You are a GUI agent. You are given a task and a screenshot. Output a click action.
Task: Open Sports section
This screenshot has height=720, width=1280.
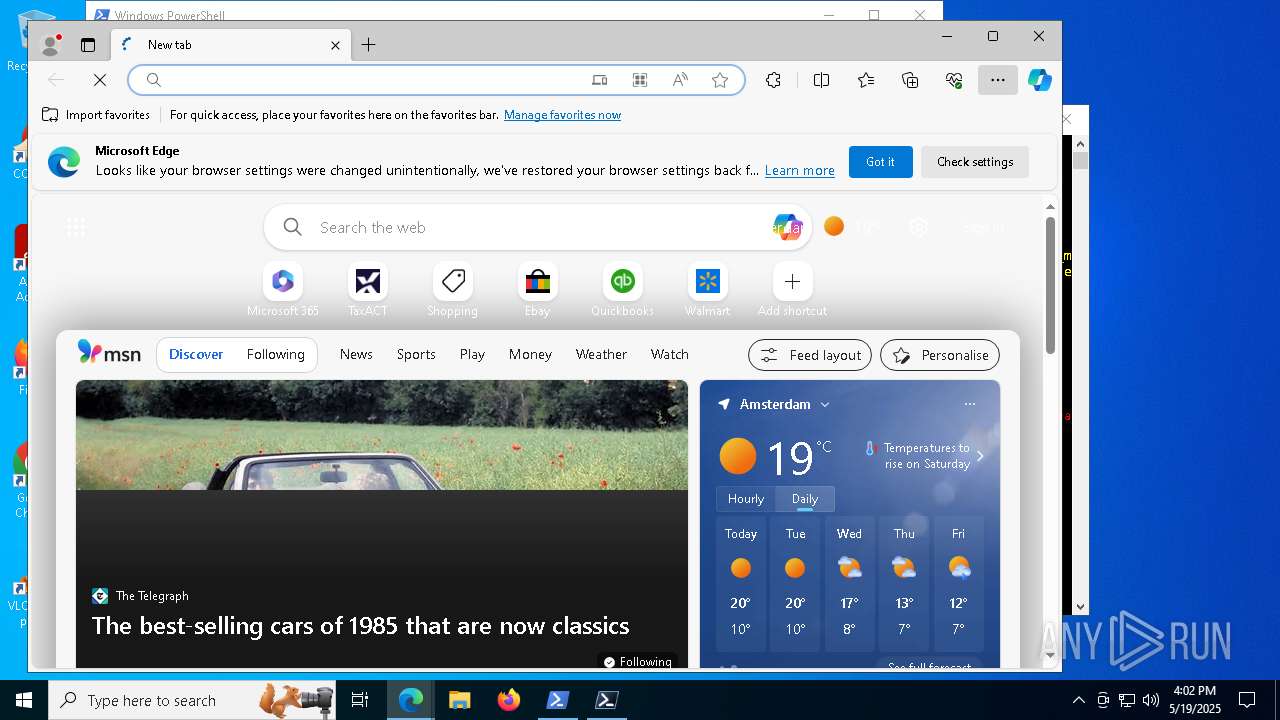416,354
